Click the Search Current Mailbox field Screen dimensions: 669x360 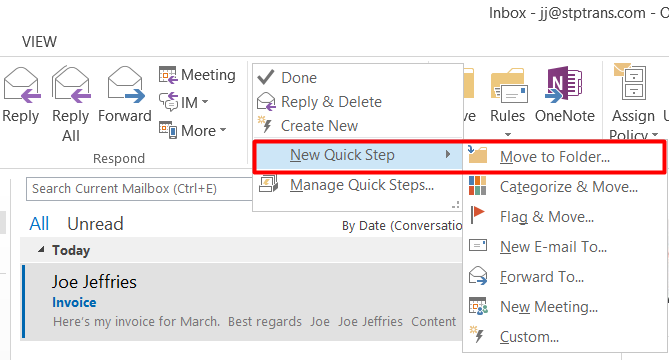click(x=139, y=189)
